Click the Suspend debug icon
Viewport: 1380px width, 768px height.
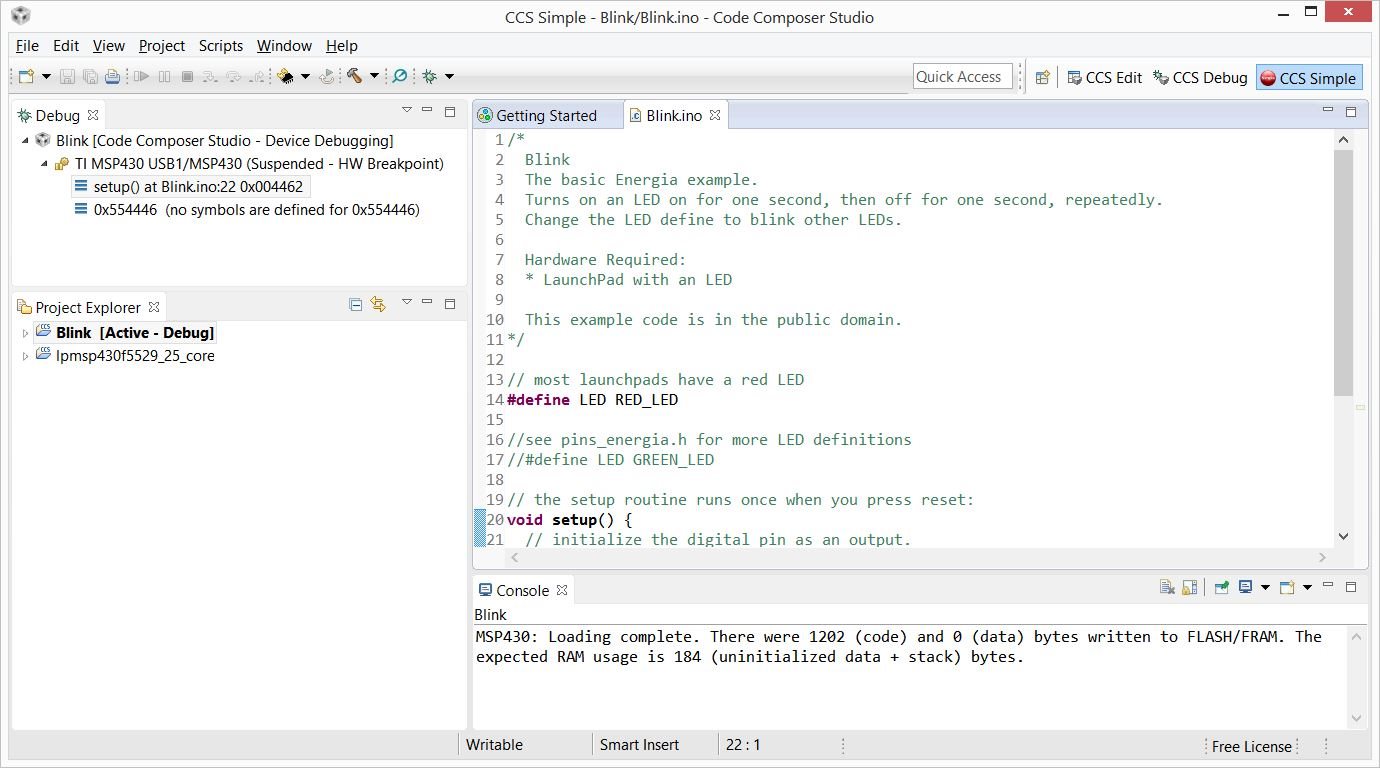pyautogui.click(x=164, y=76)
